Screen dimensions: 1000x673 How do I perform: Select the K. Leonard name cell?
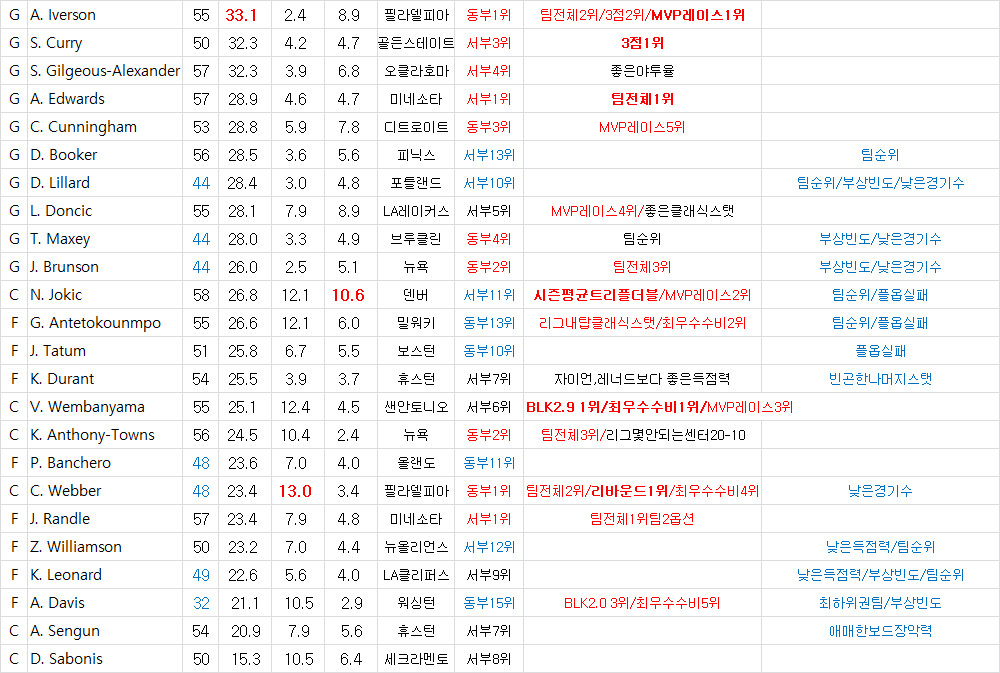click(x=105, y=576)
